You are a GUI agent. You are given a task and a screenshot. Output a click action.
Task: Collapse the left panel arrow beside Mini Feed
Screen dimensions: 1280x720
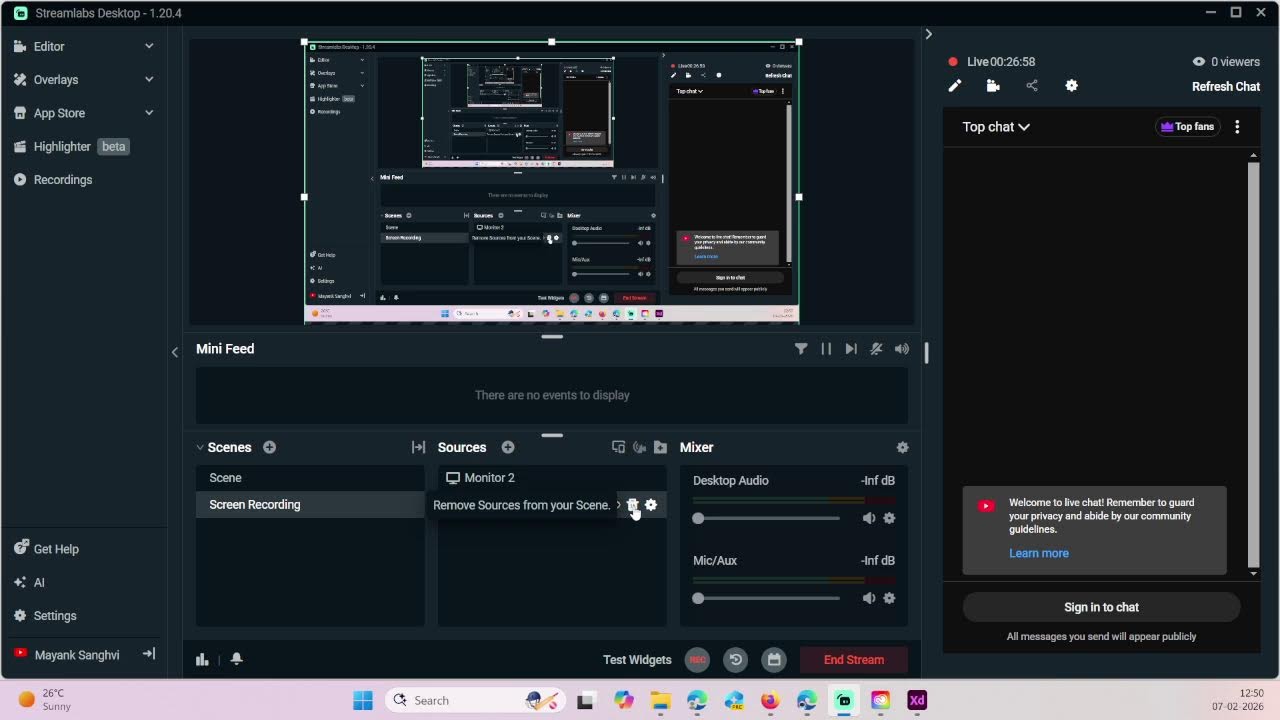pyautogui.click(x=175, y=352)
